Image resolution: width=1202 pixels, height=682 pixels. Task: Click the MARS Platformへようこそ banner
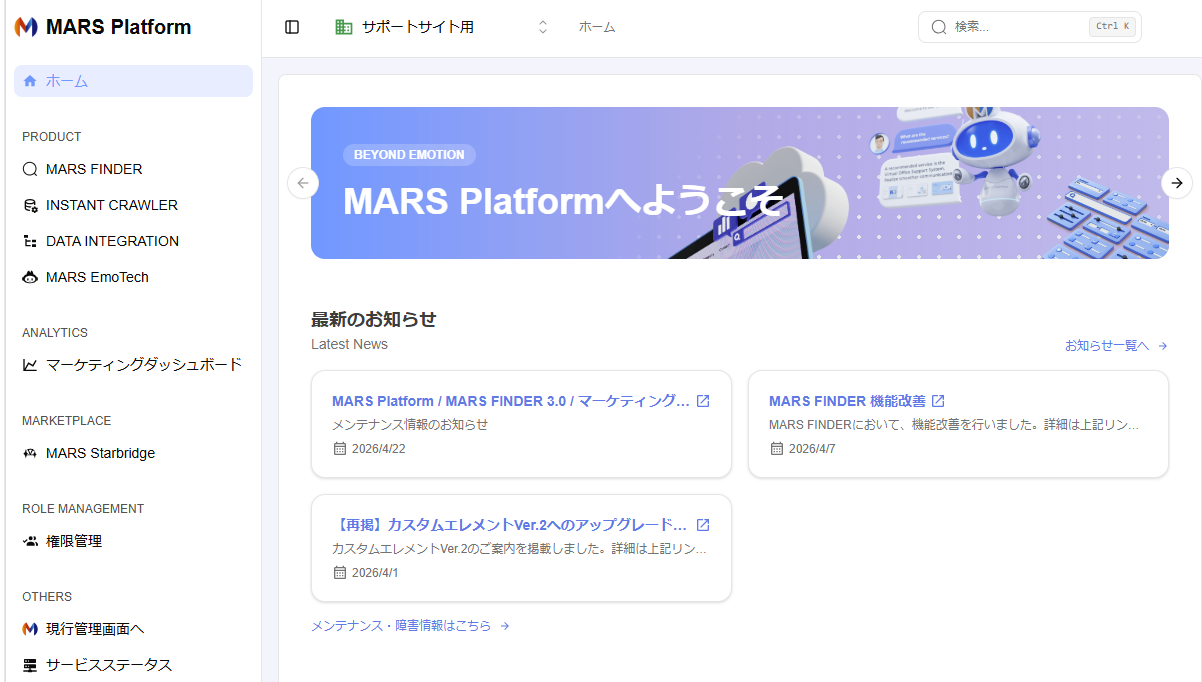pyautogui.click(x=740, y=183)
